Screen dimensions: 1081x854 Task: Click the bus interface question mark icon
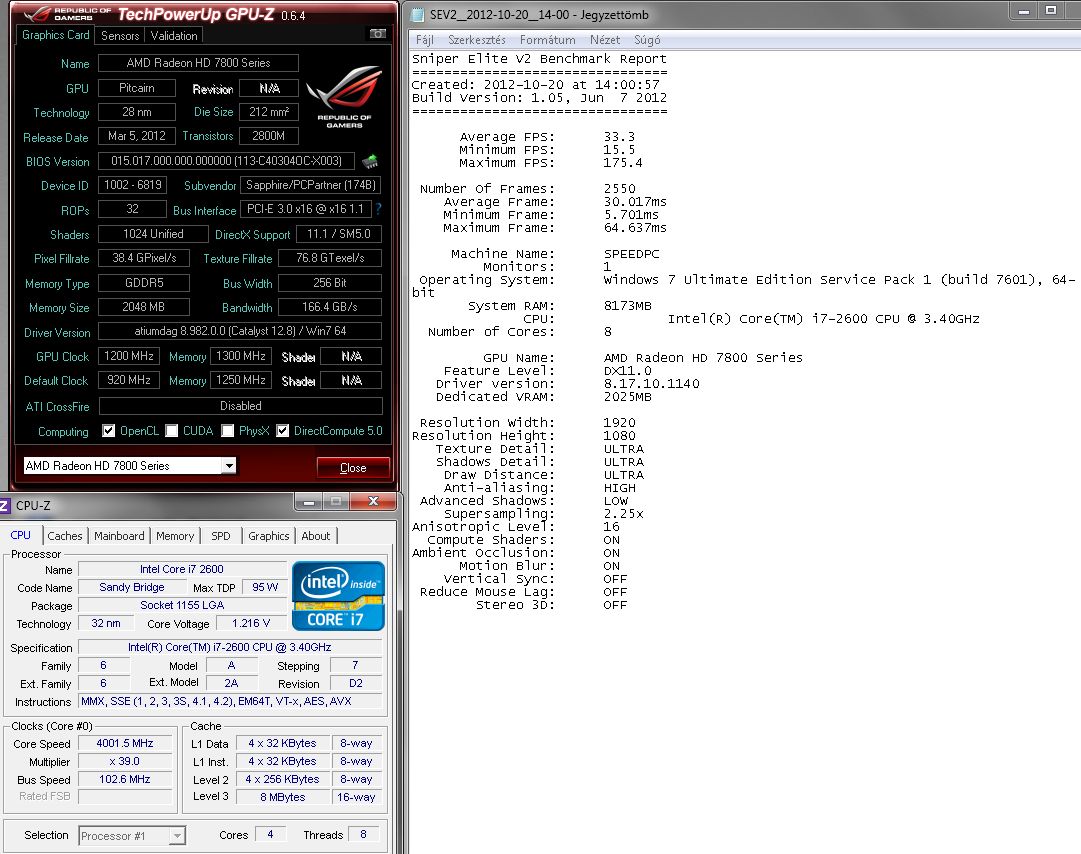pos(378,209)
